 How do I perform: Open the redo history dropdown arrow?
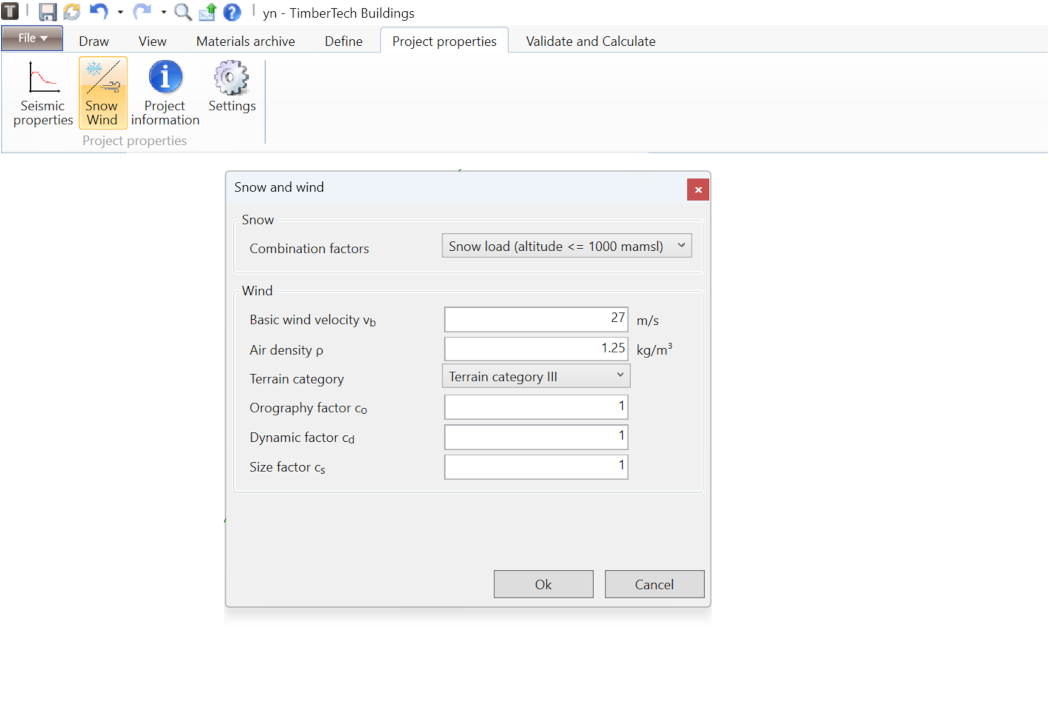click(163, 12)
